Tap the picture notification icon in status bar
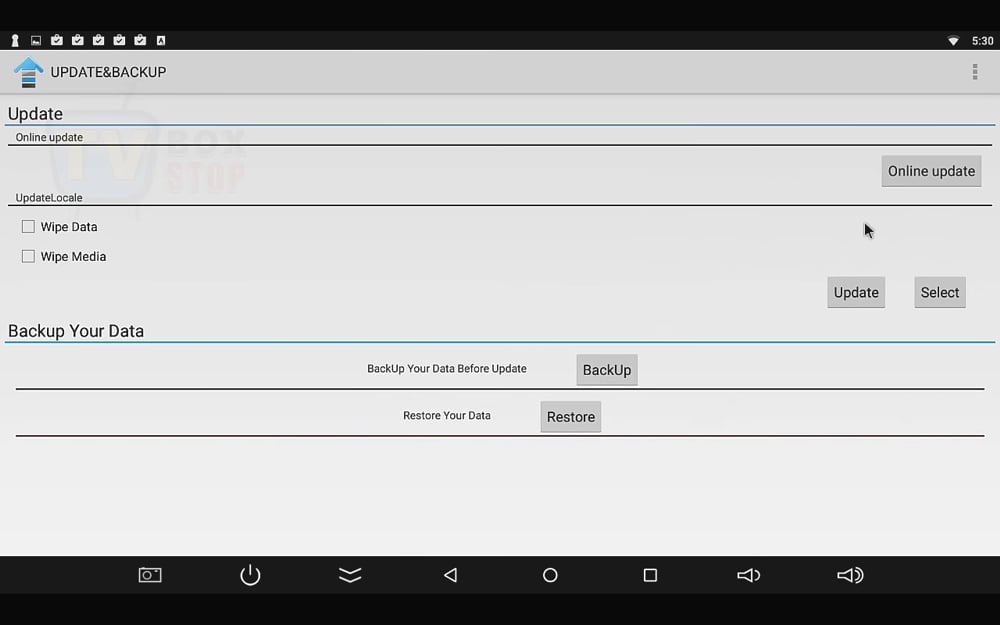Viewport: 1000px width, 625px height. pos(36,41)
